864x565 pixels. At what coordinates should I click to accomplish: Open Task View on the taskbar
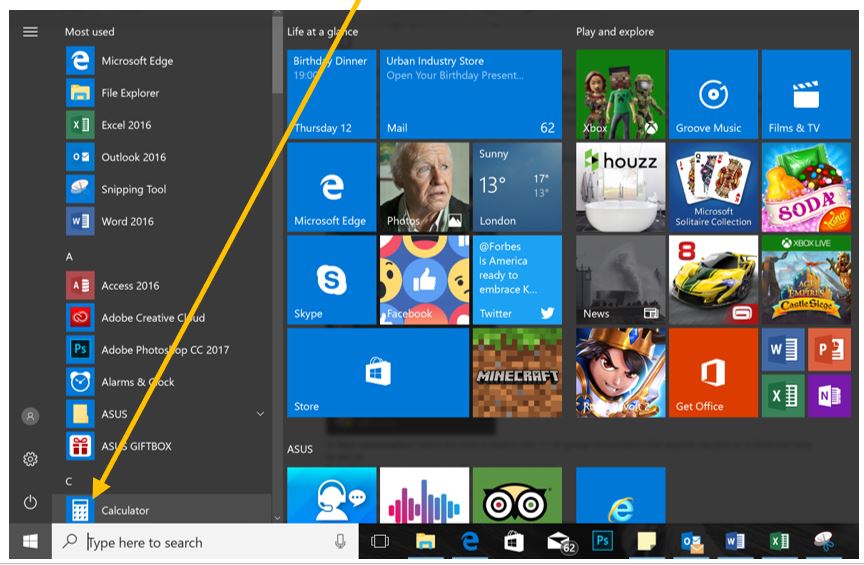[380, 542]
